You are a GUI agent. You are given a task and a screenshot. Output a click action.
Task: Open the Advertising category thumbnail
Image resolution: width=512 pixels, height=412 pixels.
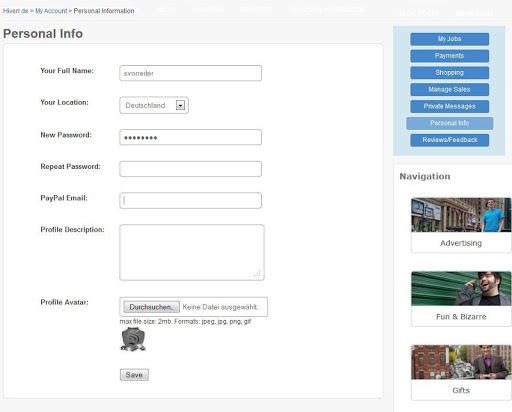point(461,215)
